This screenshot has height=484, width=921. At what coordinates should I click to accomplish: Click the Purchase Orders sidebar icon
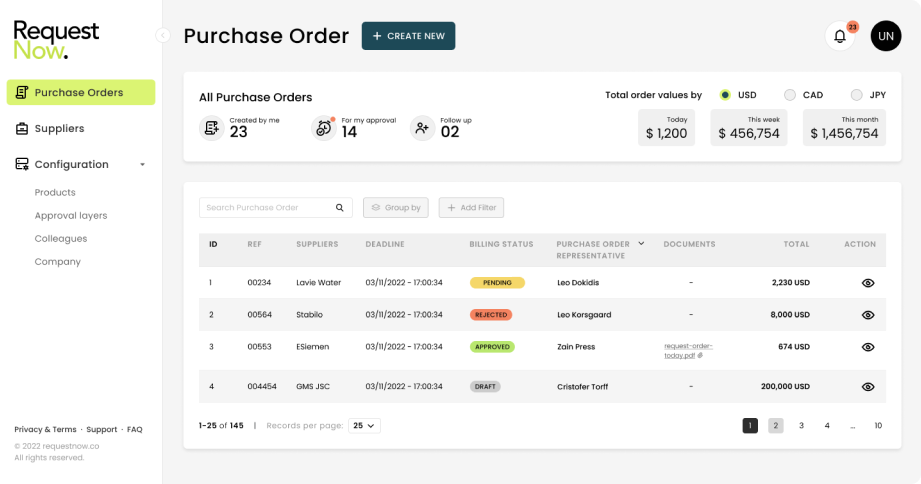click(22, 92)
